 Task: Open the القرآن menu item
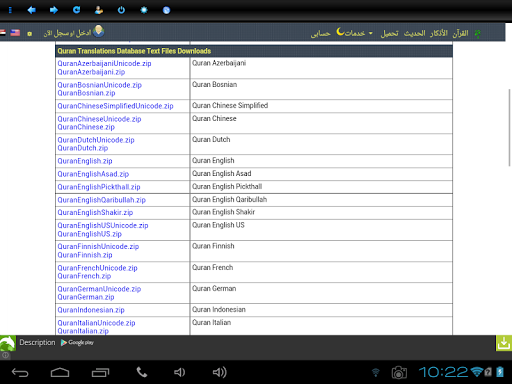click(x=460, y=33)
